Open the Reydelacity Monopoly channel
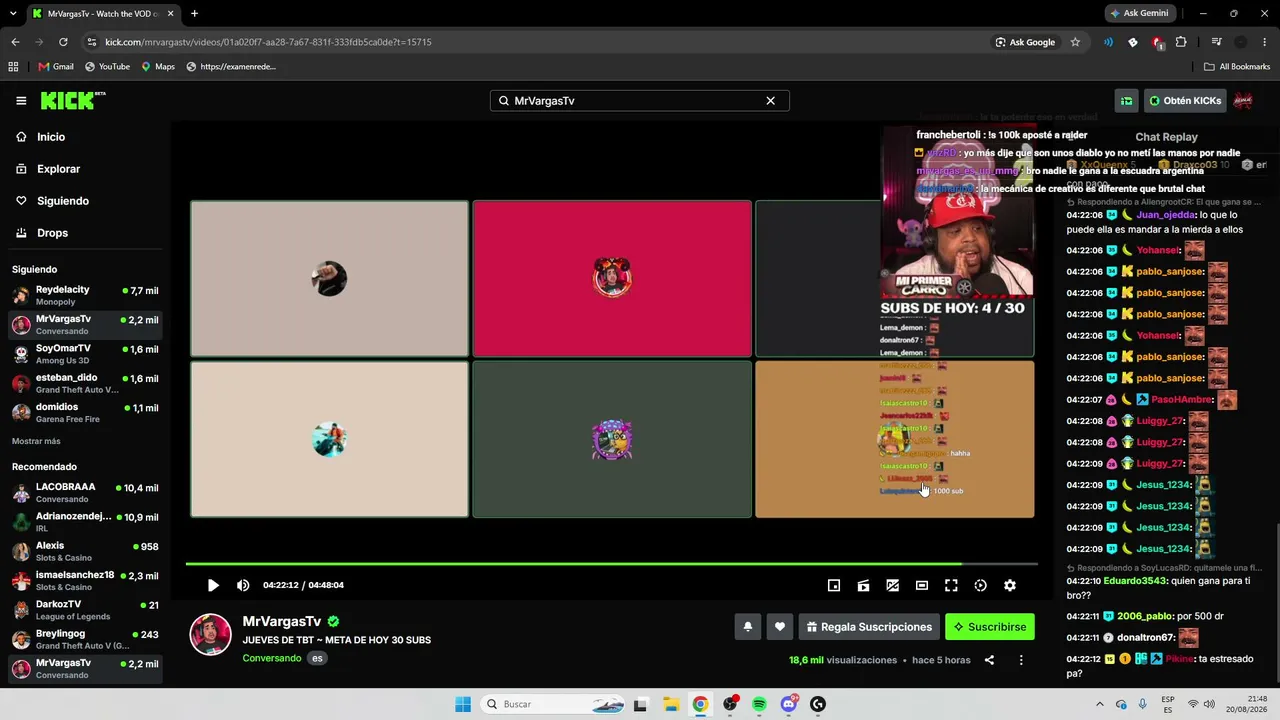1280x720 pixels. coord(85,295)
